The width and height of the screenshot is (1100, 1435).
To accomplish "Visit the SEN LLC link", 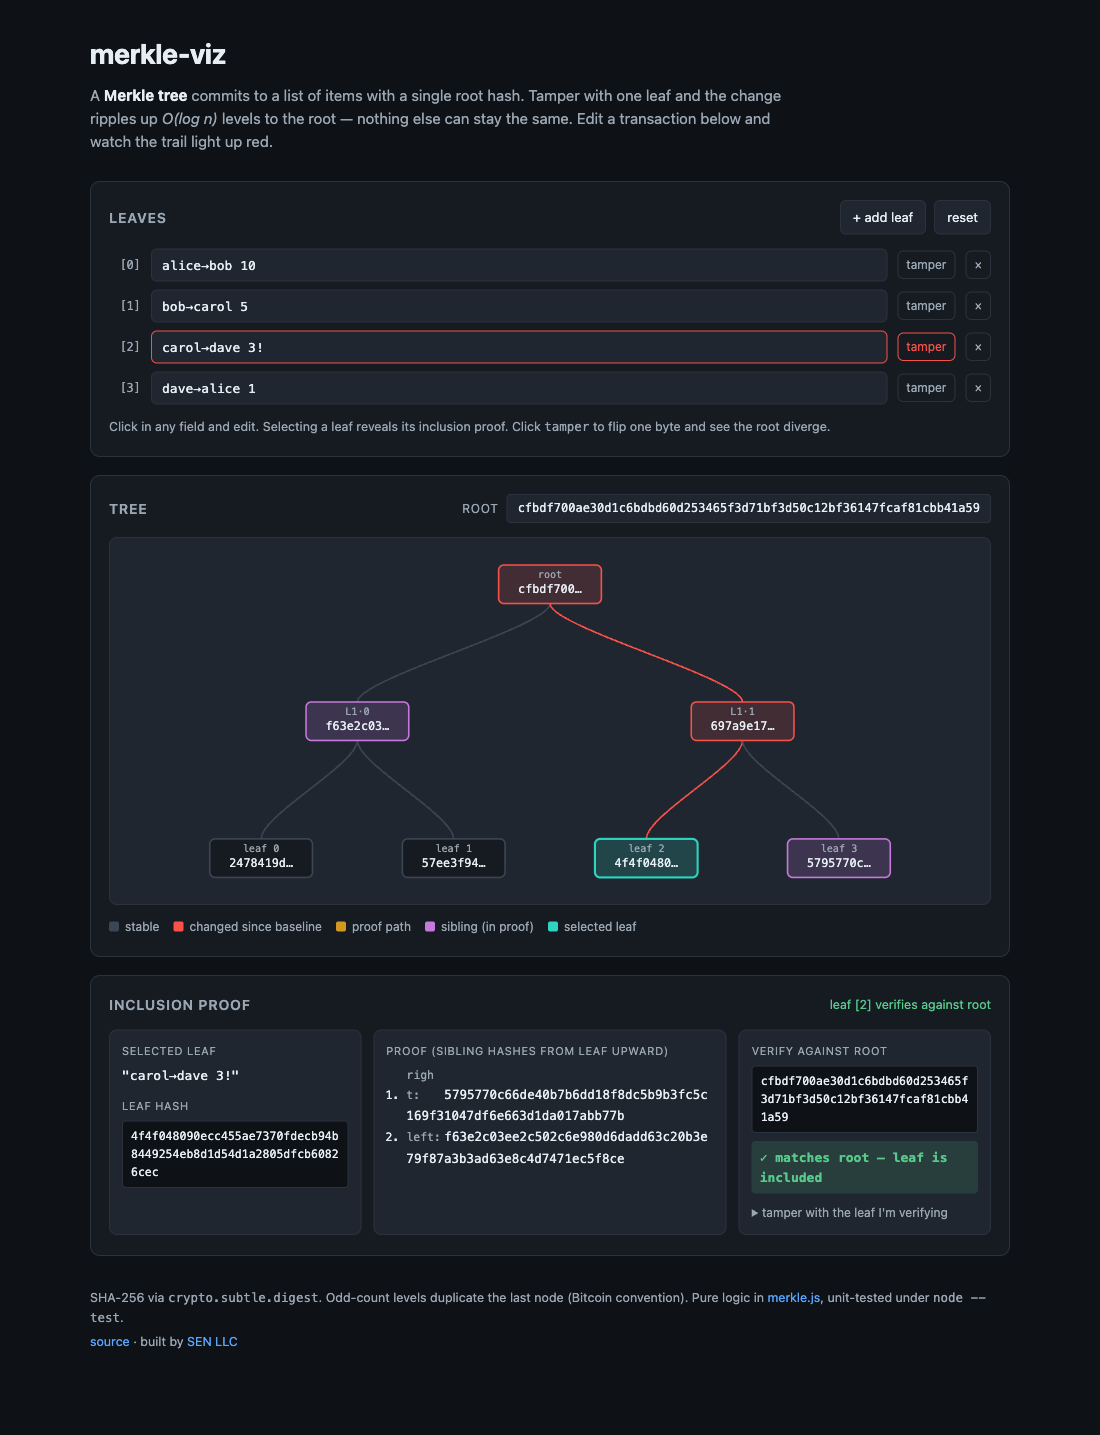I will coord(212,1342).
